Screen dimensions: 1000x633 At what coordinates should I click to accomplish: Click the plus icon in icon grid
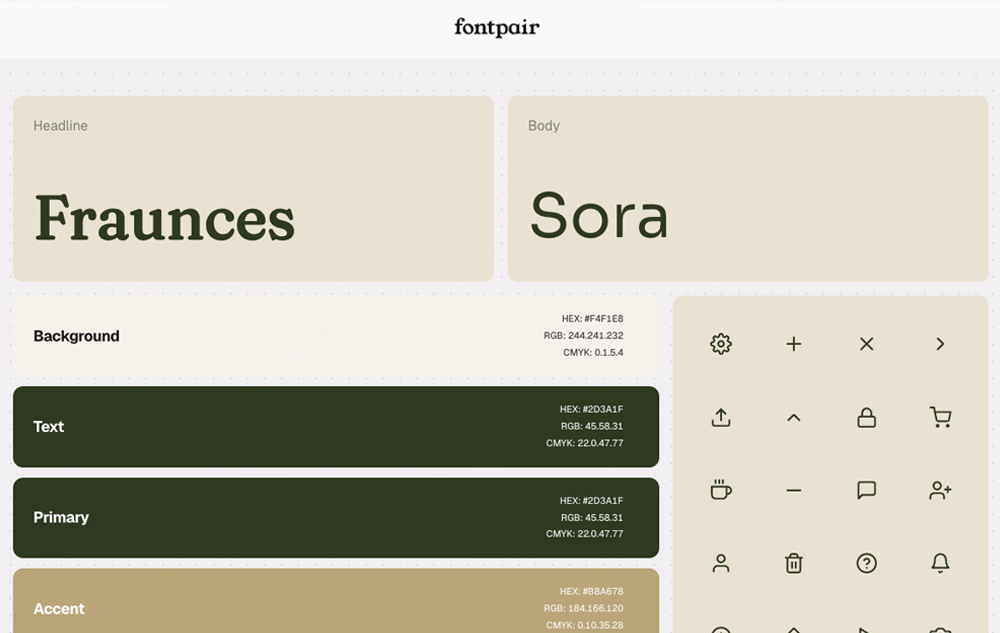click(793, 344)
